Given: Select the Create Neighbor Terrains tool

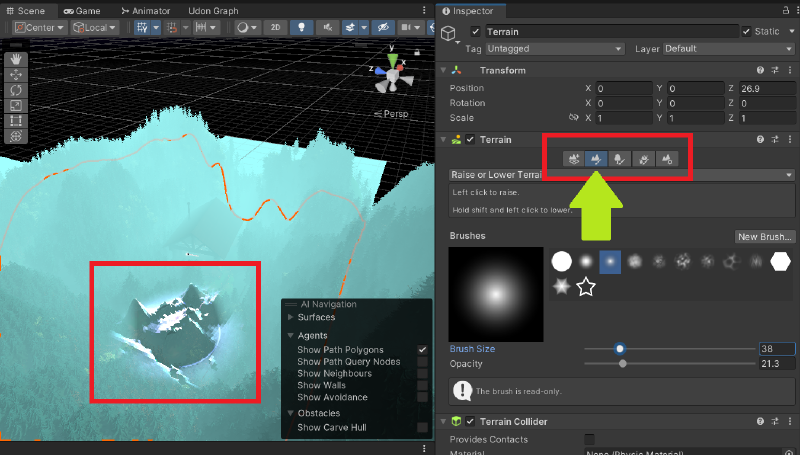Looking at the screenshot, I should coord(573,158).
